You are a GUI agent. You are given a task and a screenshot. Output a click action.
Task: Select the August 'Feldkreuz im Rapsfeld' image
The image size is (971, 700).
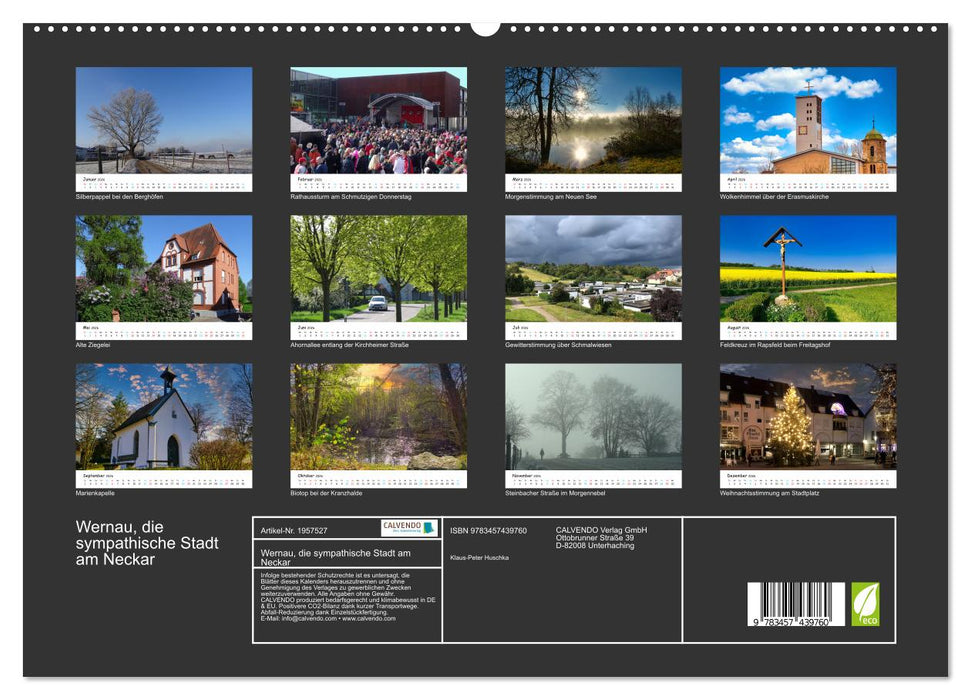pyautogui.click(x=806, y=270)
